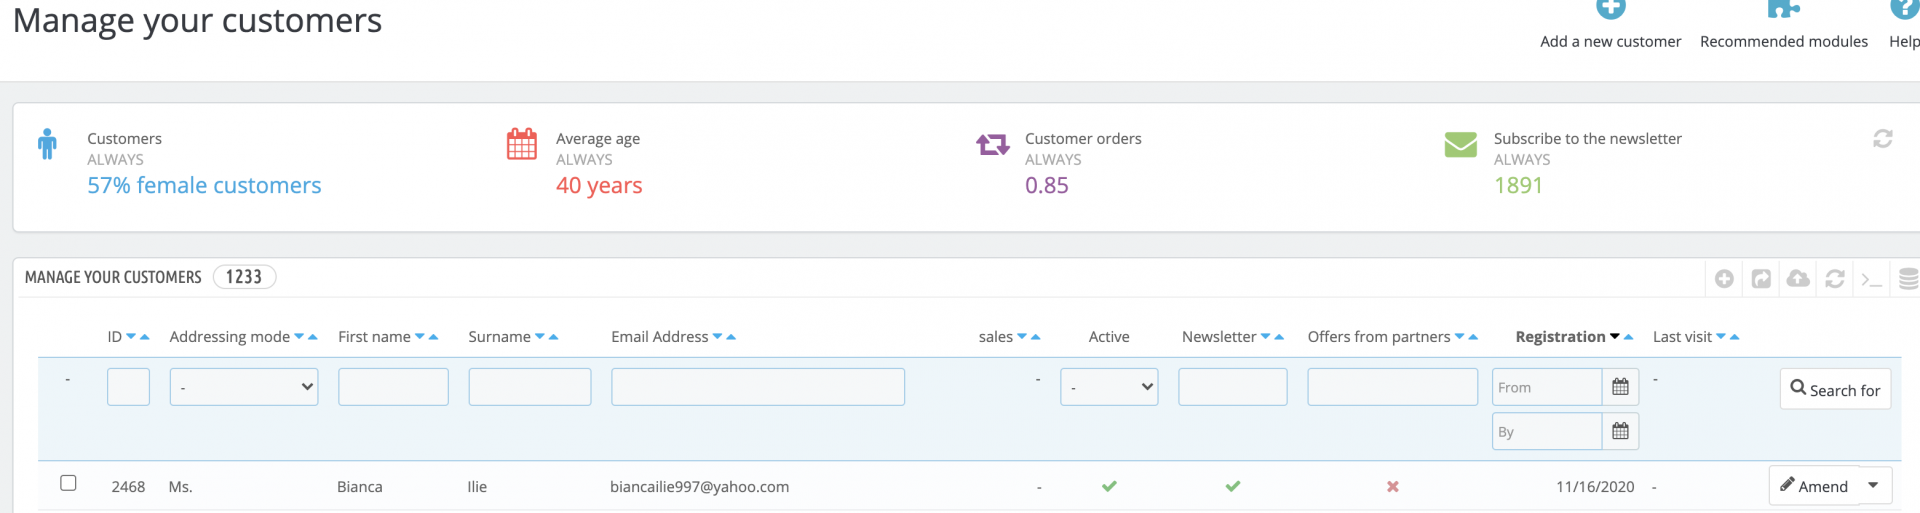This screenshot has width=1920, height=513.
Task: Open calendar picker for Registration By date
Action: coord(1620,431)
